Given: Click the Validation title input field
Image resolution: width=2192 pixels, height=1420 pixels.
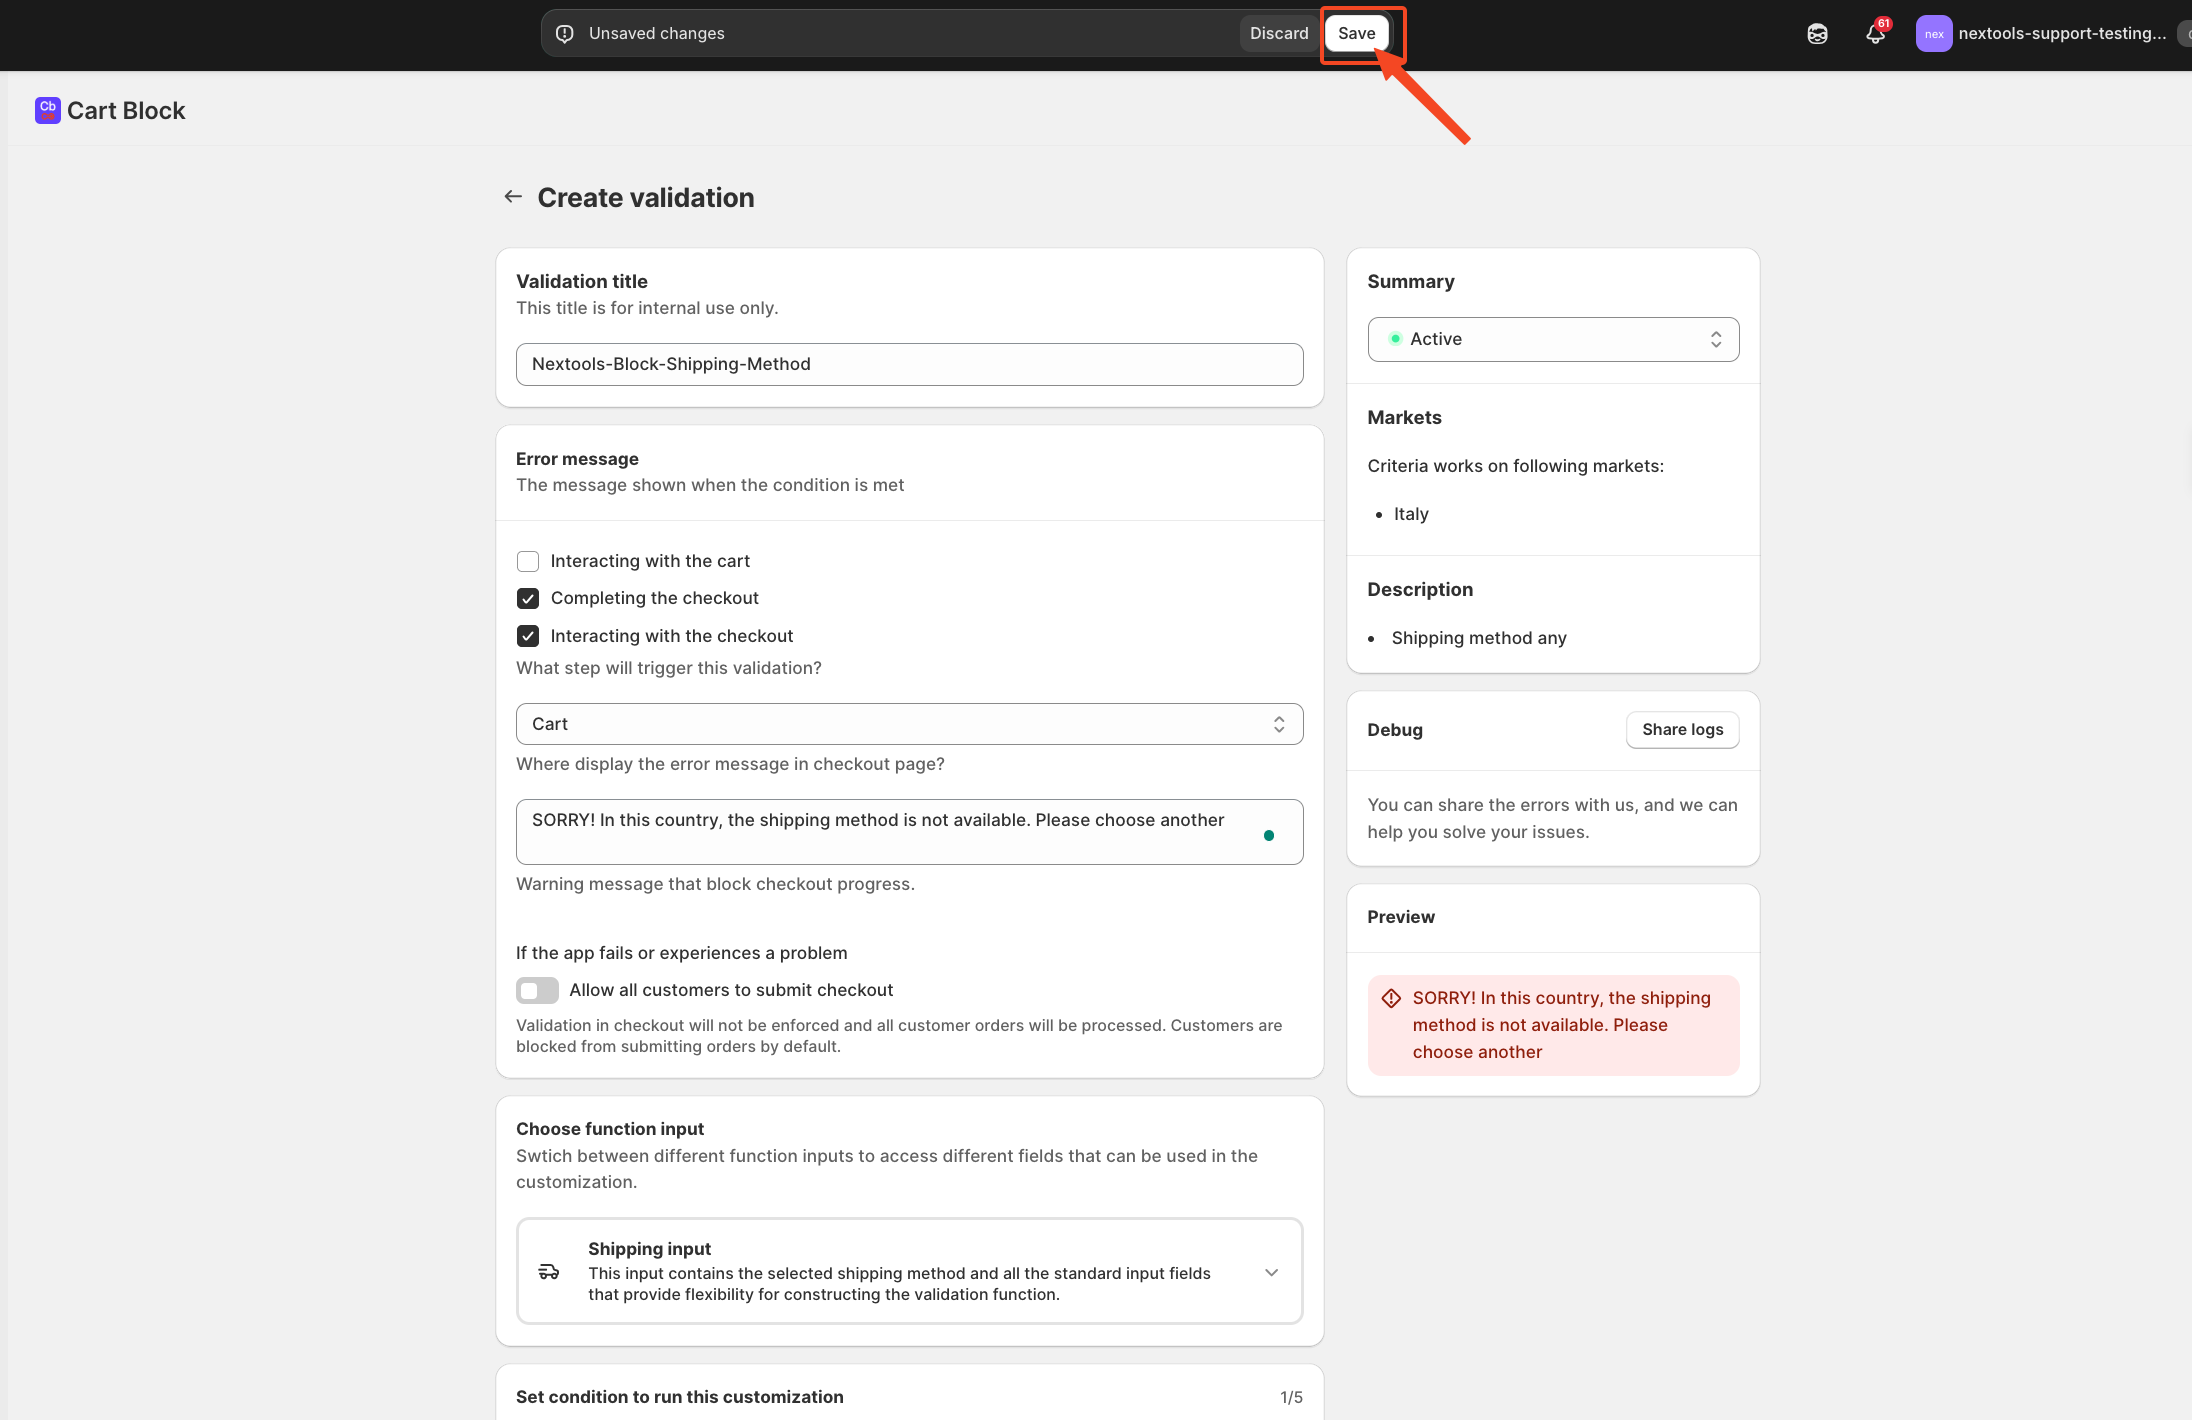Looking at the screenshot, I should (909, 364).
